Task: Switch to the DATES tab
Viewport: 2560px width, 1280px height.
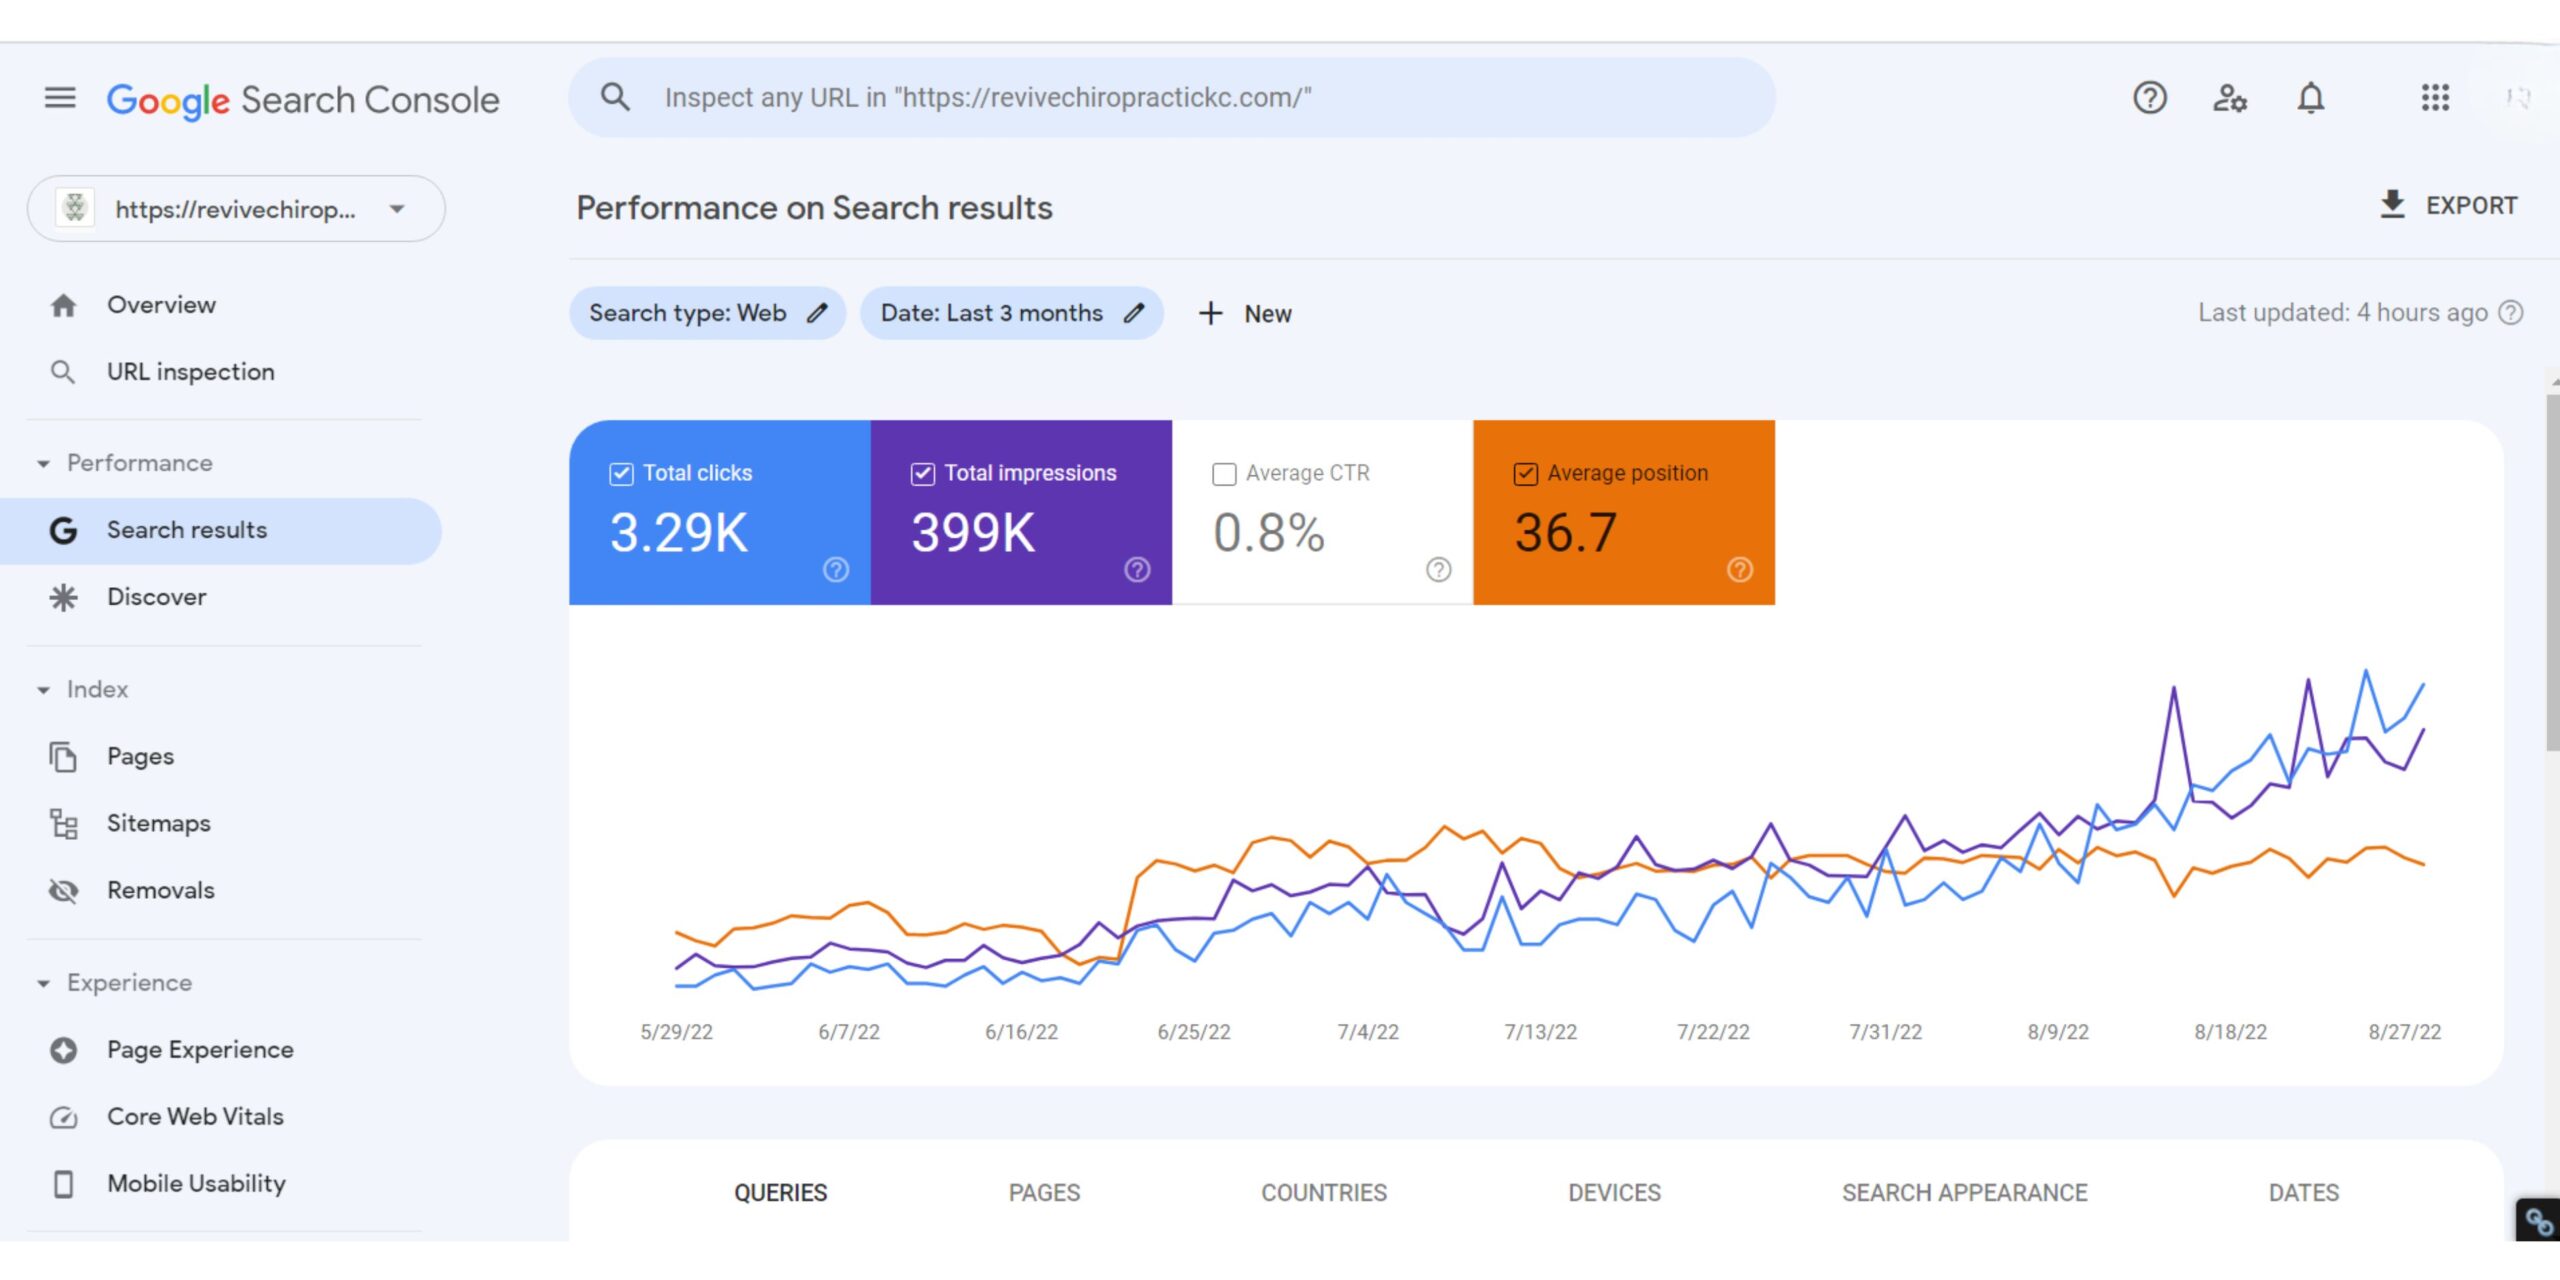Action: (x=2304, y=1193)
